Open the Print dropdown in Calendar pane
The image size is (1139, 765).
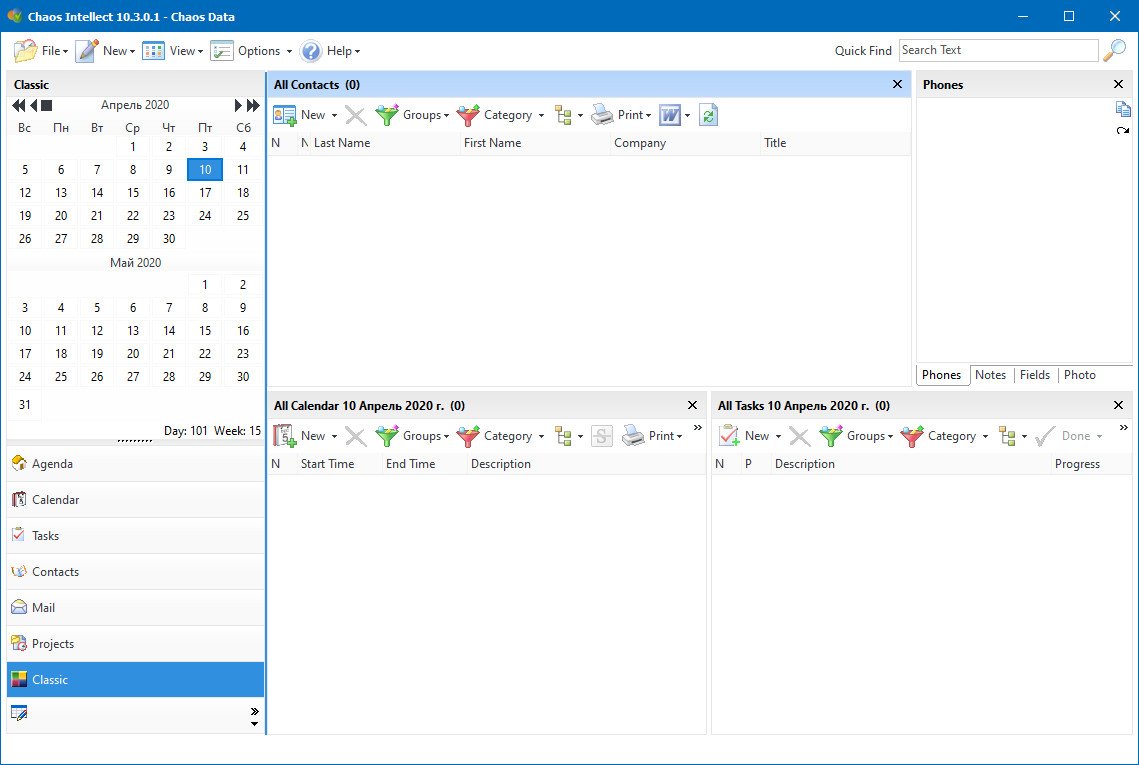point(652,436)
